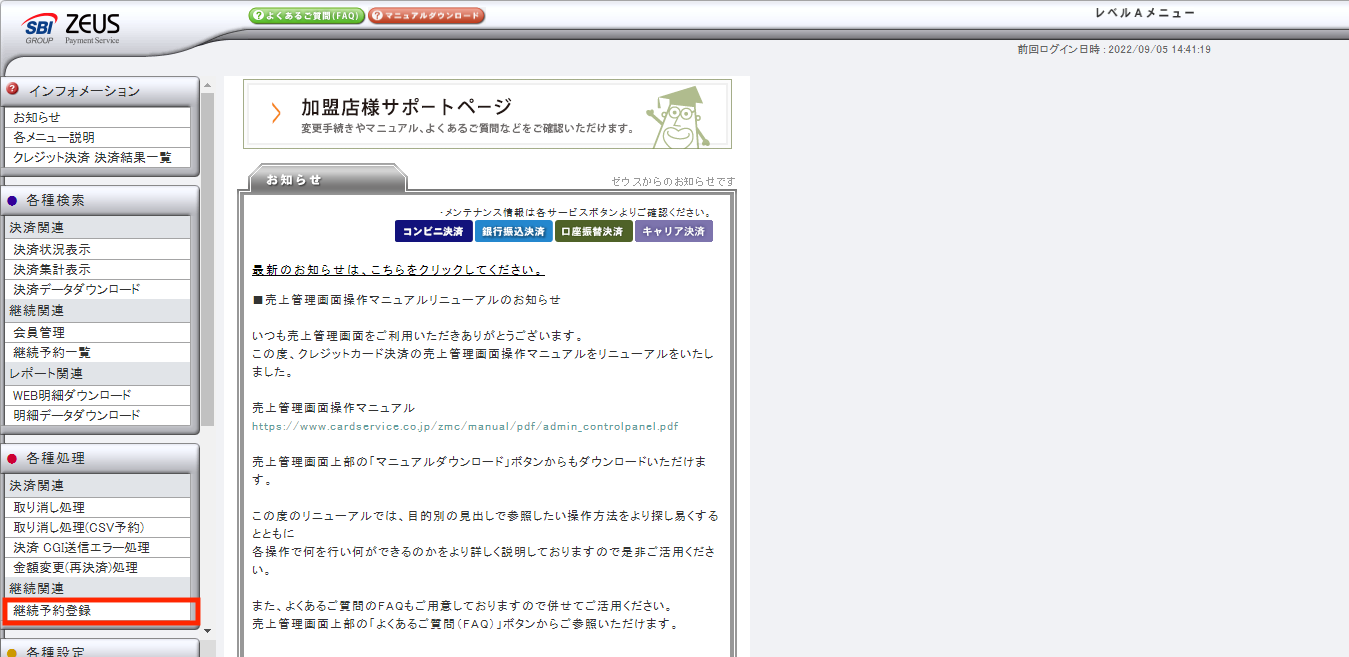Screen dimensions: 1349x657
Task: Open 決済データダウンロード menu item
Action: [x=97, y=289]
